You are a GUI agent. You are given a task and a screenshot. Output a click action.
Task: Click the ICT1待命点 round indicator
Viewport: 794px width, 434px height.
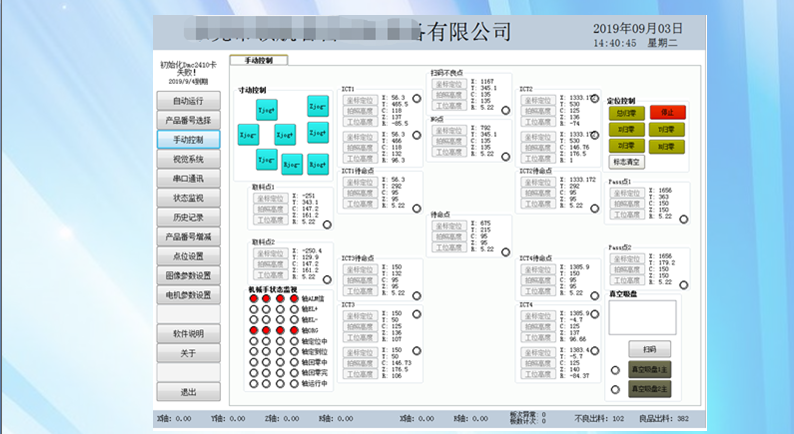pyautogui.click(x=416, y=208)
